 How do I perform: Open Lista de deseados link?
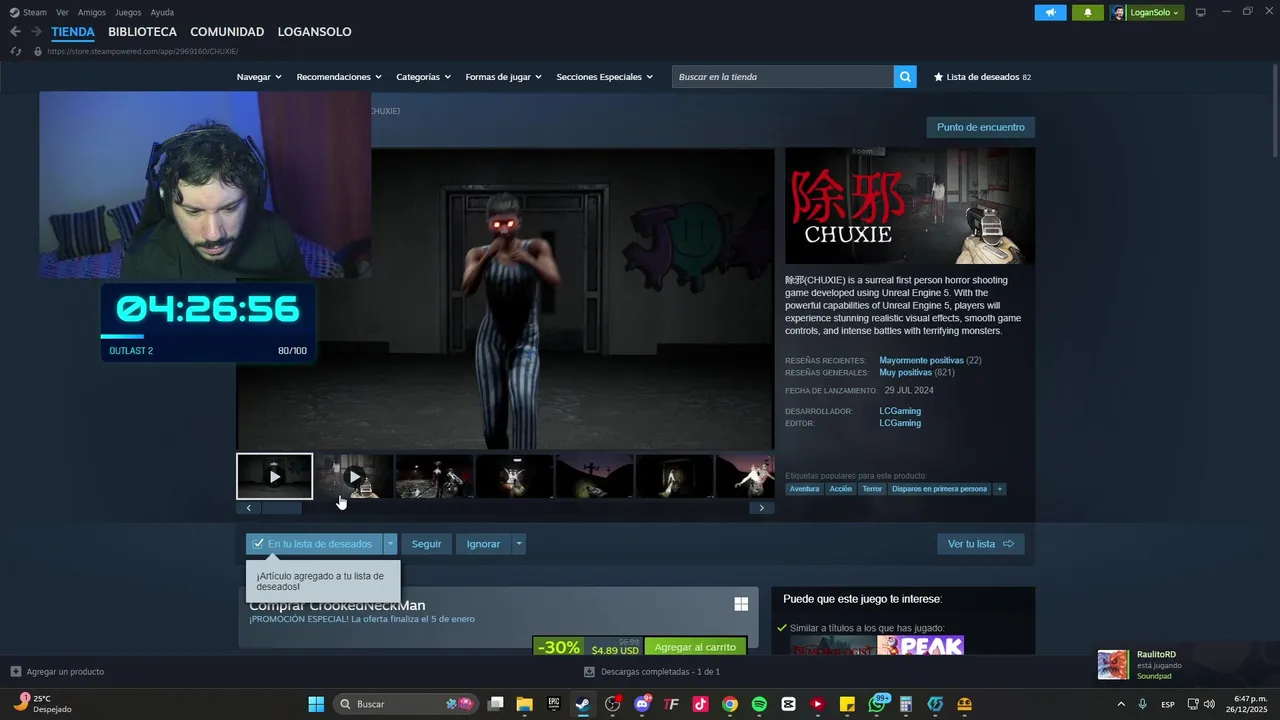(x=982, y=77)
